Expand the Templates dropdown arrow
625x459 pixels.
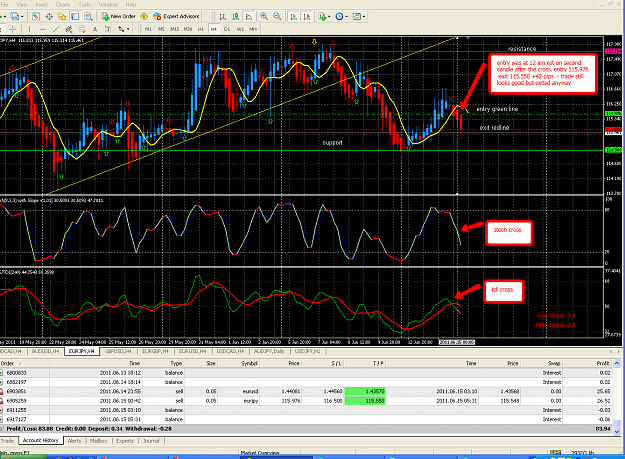coord(364,16)
